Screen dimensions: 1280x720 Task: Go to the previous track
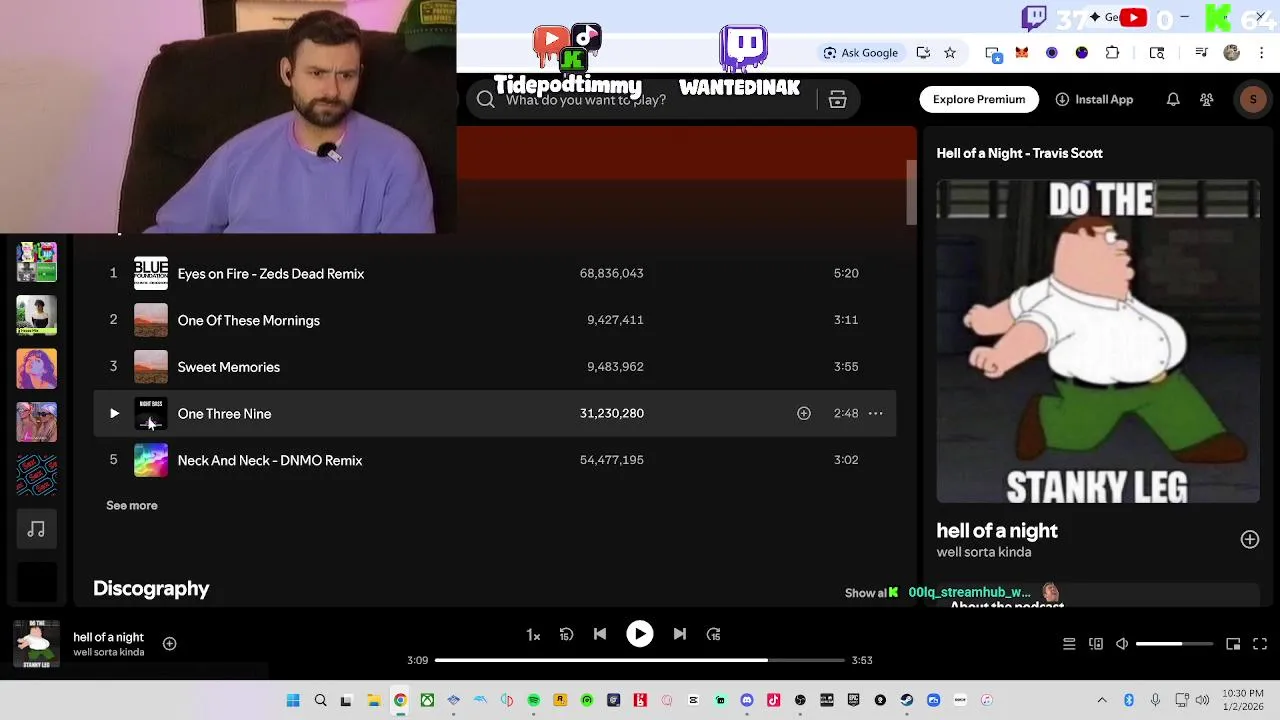point(600,634)
